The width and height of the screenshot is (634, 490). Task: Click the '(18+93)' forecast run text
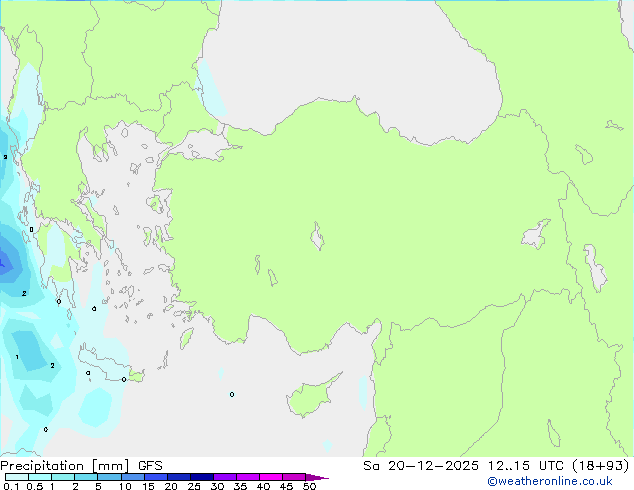click(x=601, y=466)
